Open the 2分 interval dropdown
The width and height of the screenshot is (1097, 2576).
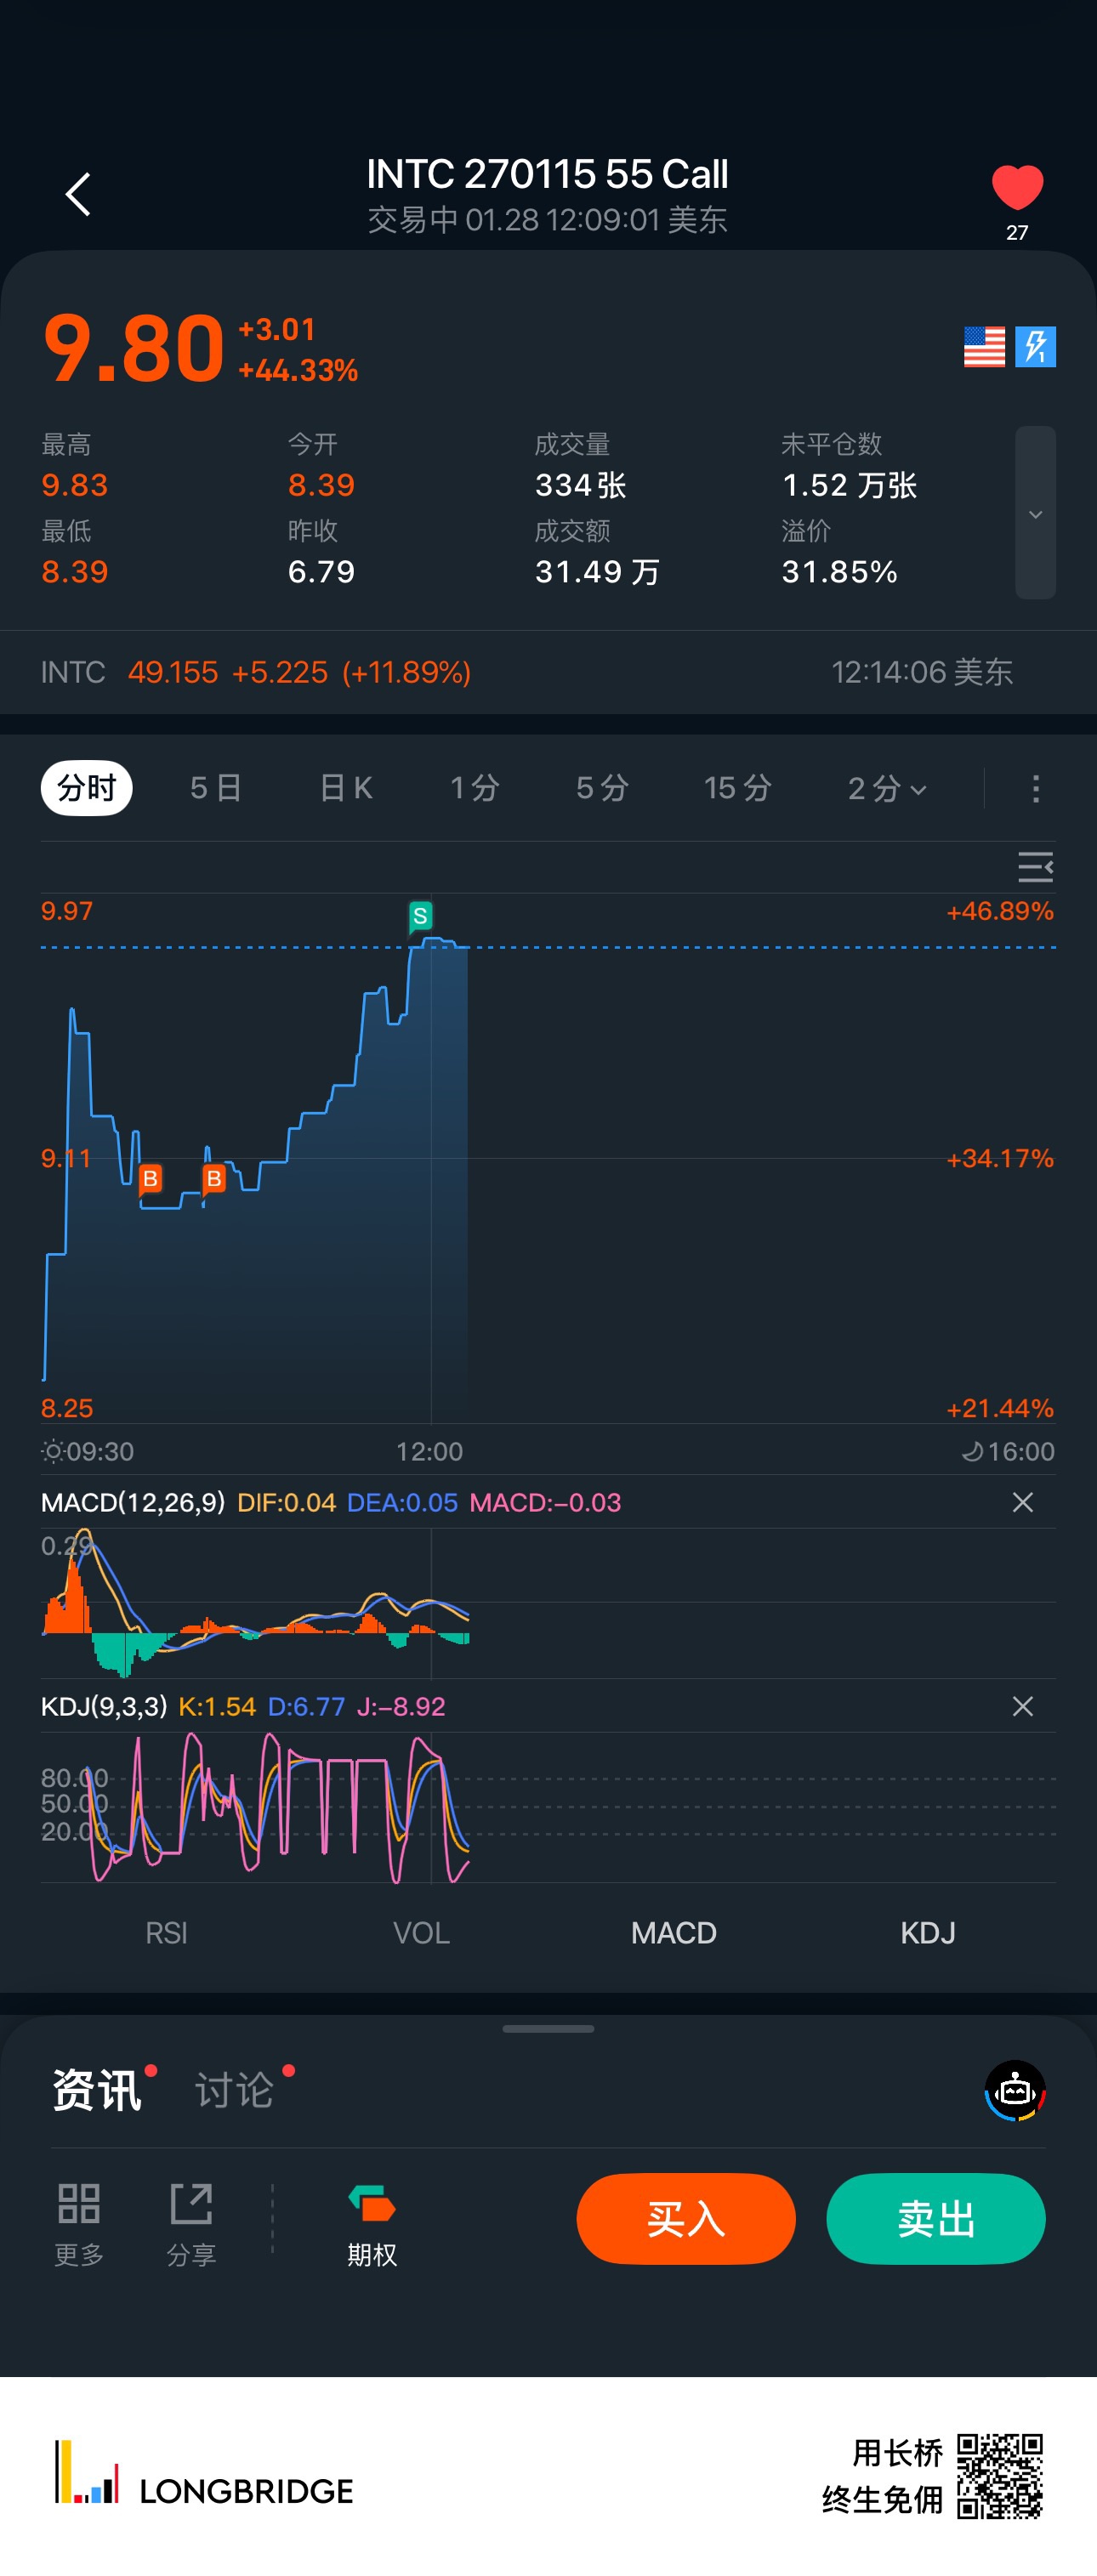point(886,788)
